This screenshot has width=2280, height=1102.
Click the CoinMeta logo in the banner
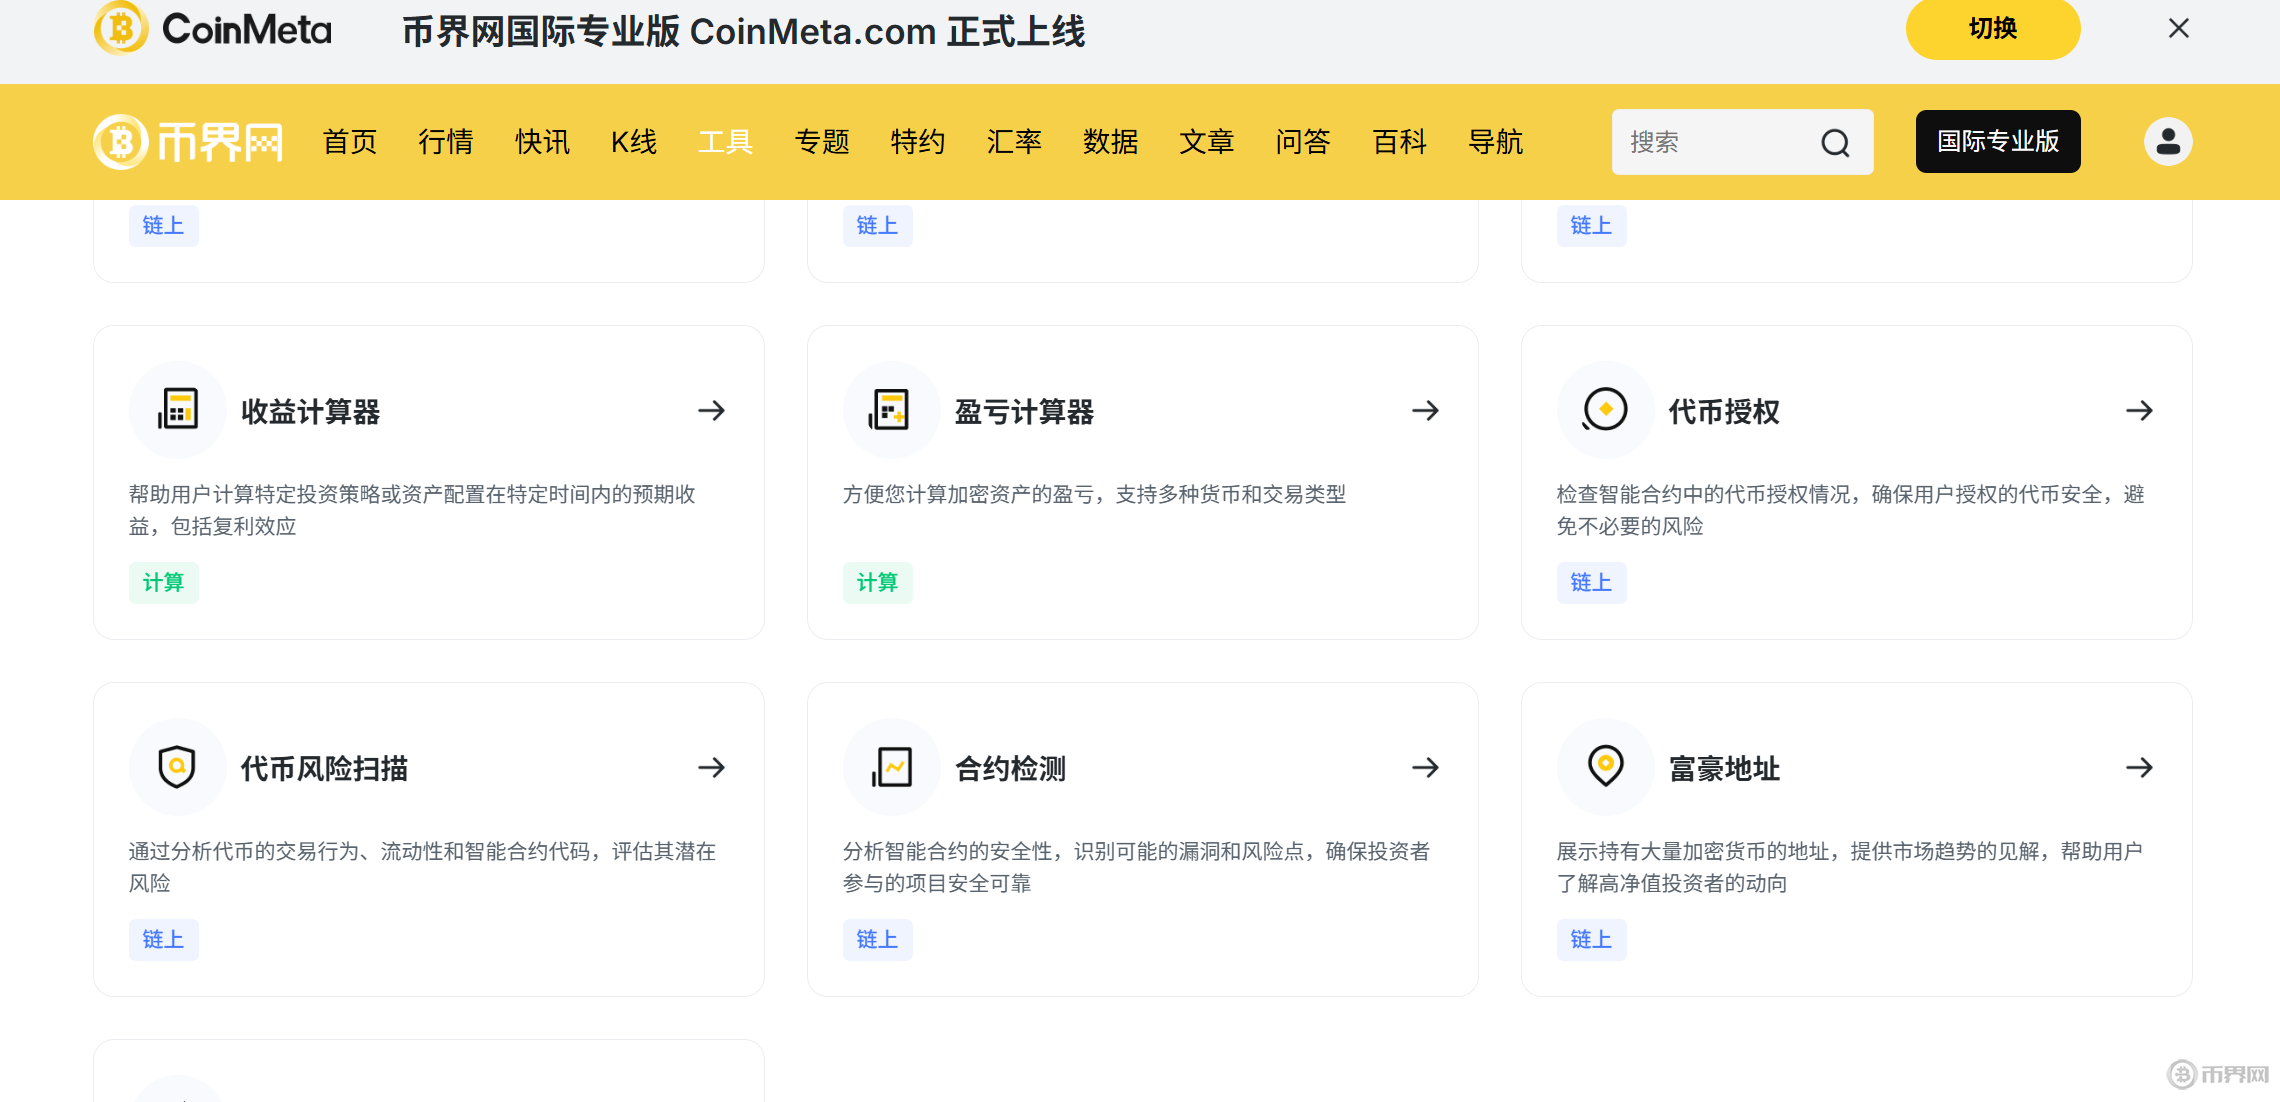(x=213, y=28)
